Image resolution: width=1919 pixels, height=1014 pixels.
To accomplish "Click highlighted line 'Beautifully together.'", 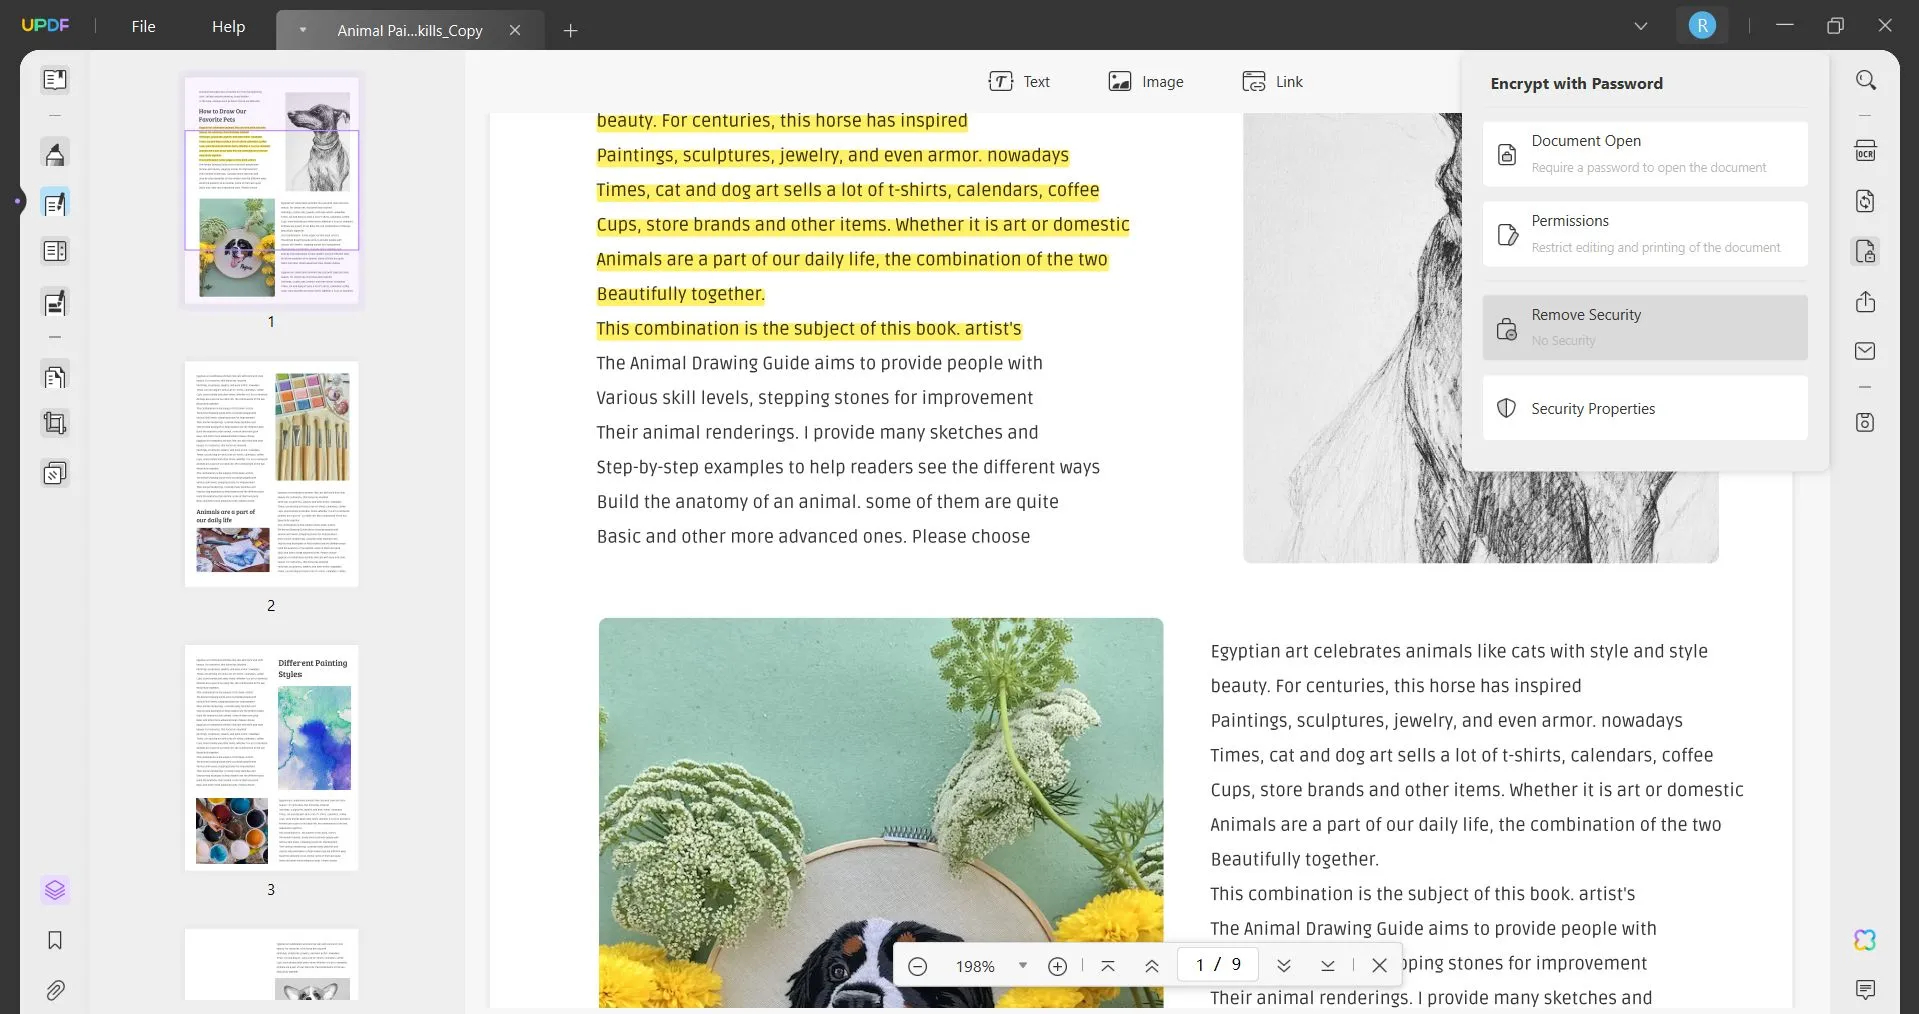I will pos(680,294).
